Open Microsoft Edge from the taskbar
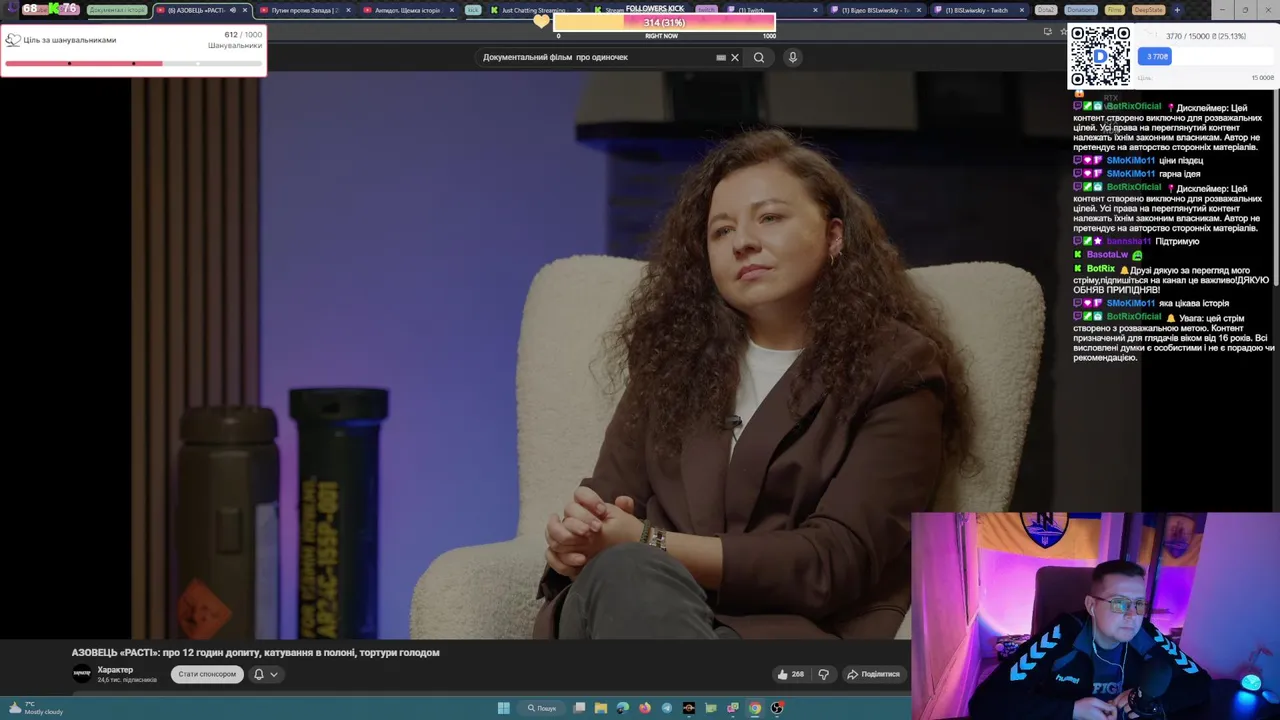 pyautogui.click(x=623, y=708)
